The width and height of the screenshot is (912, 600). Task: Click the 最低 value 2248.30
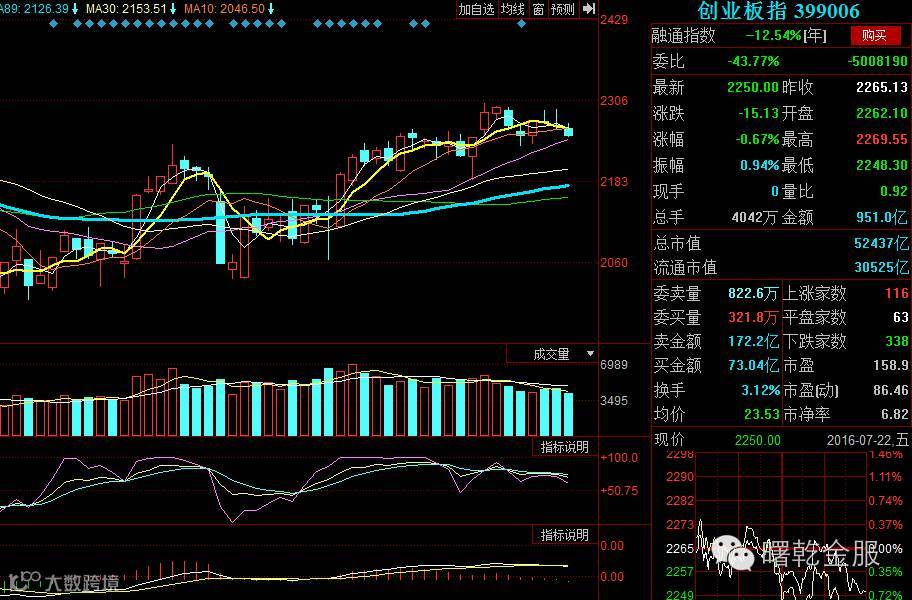coord(882,166)
